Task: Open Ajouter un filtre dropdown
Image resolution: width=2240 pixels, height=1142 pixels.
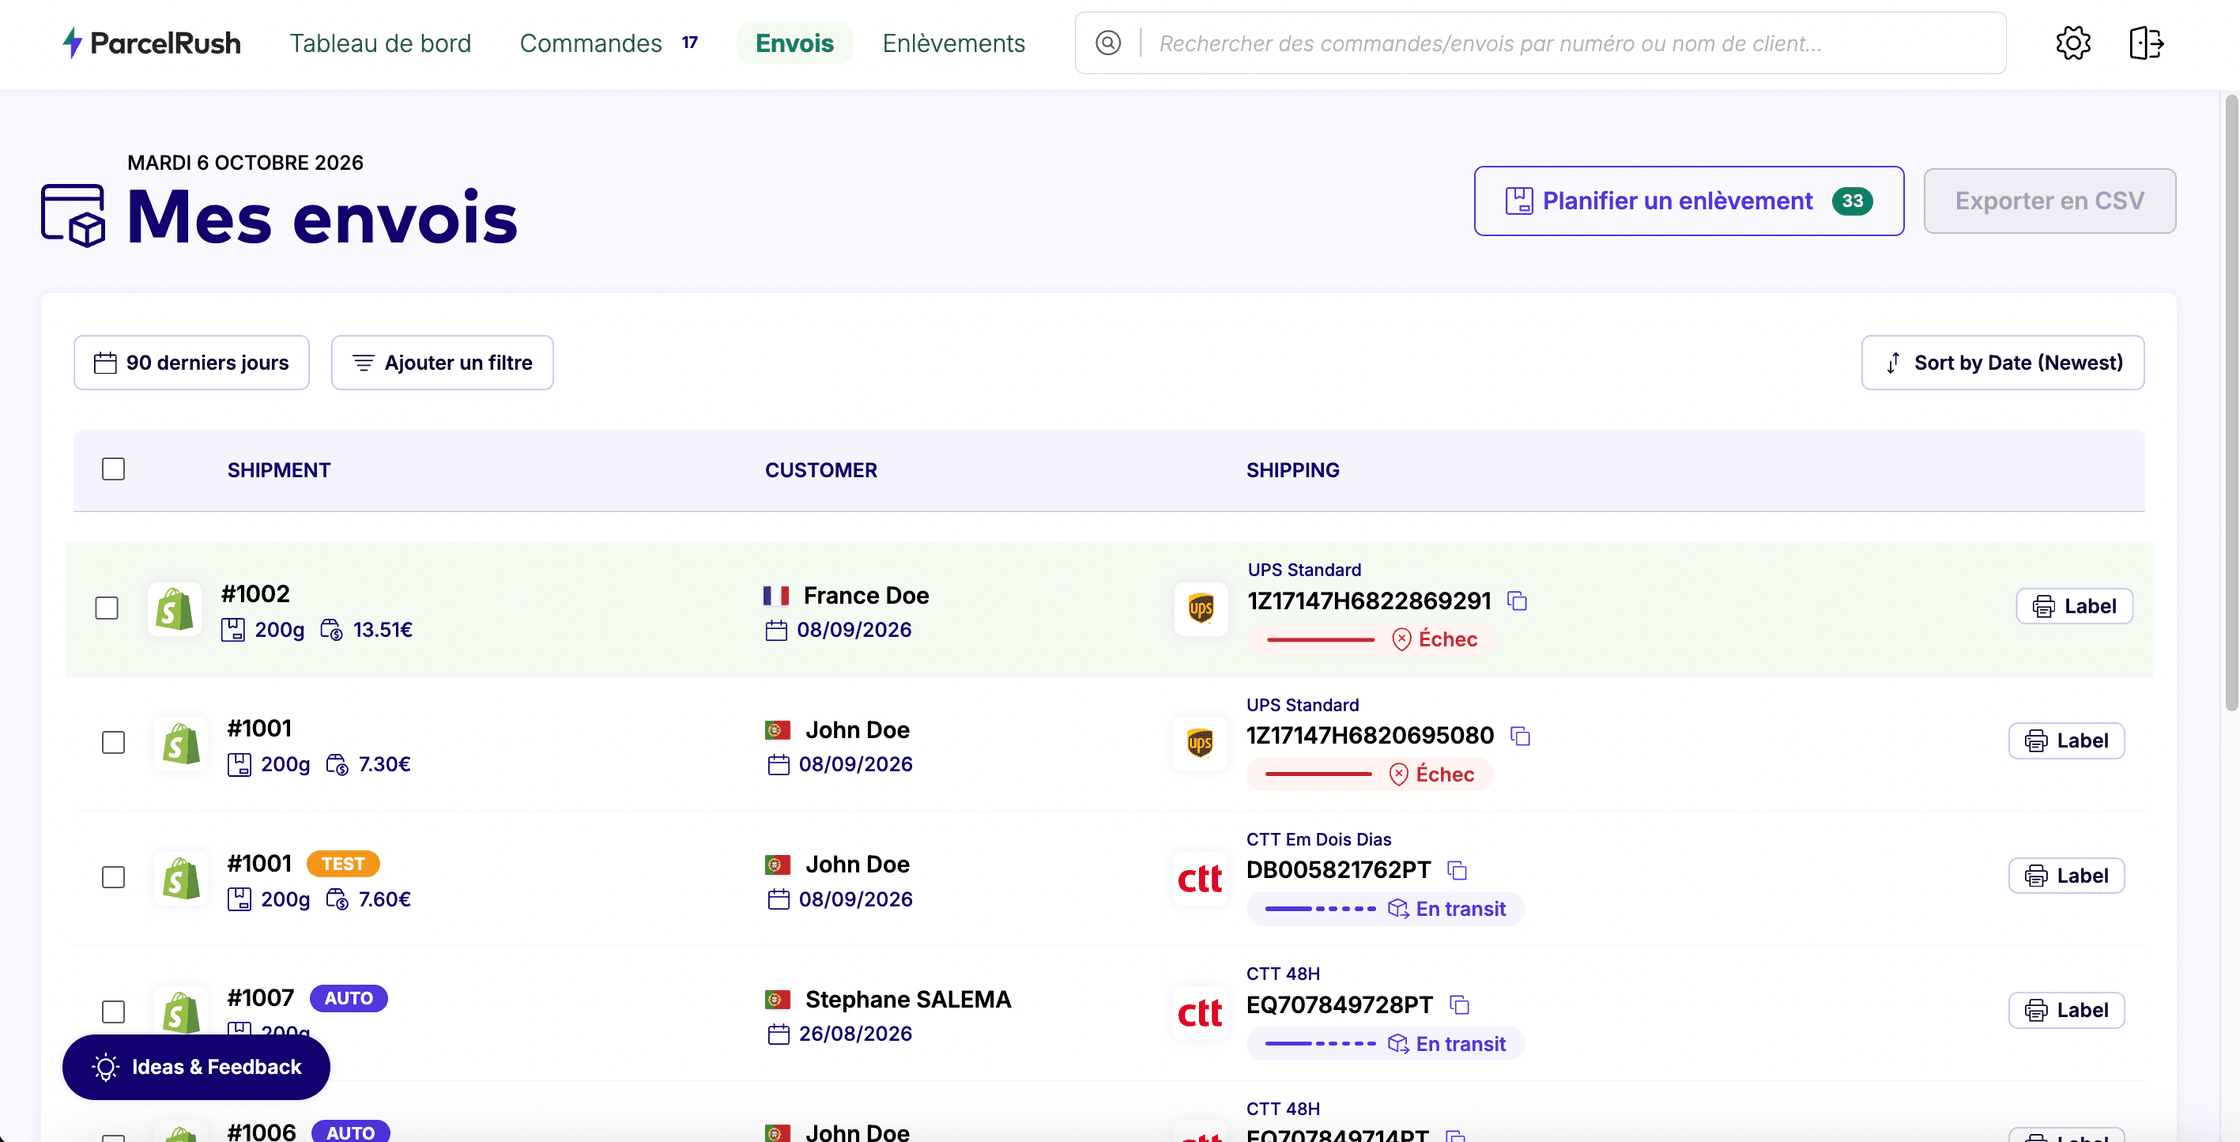Action: point(442,362)
